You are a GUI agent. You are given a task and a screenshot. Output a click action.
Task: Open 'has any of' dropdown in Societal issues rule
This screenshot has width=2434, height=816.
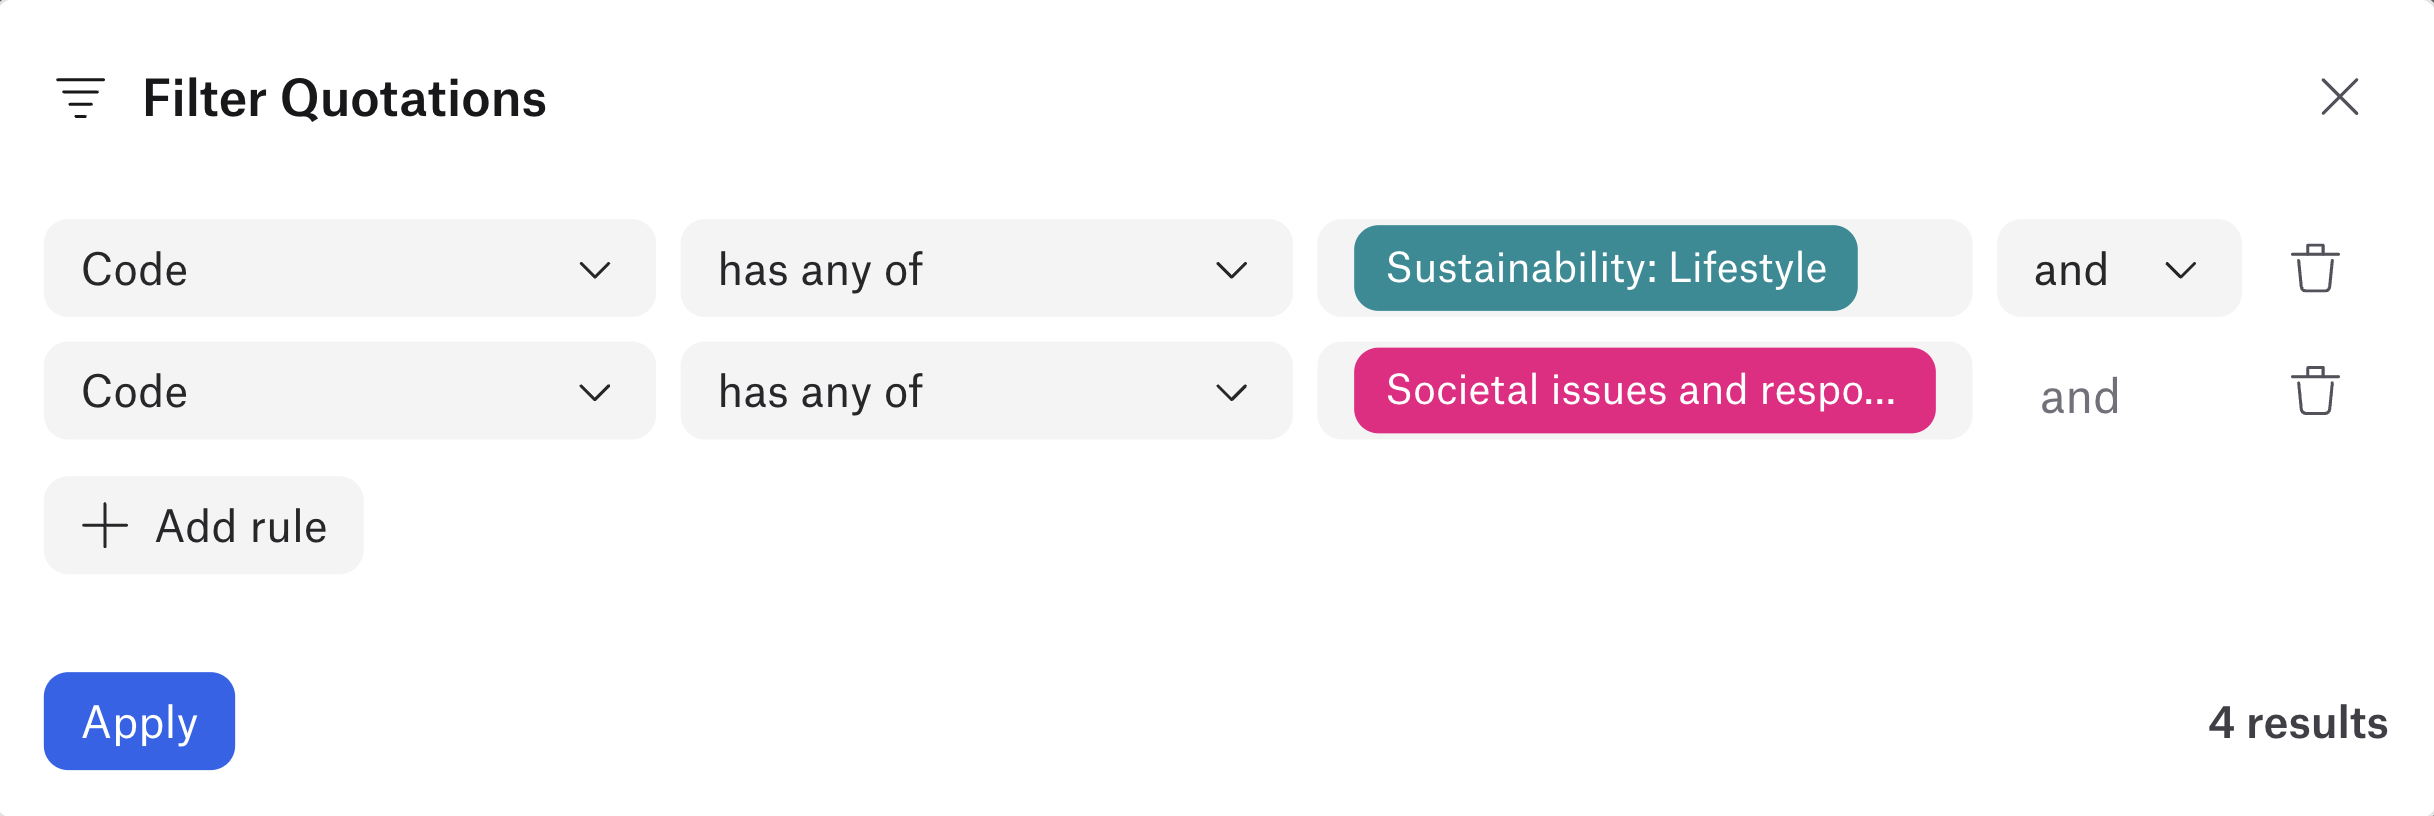click(985, 391)
